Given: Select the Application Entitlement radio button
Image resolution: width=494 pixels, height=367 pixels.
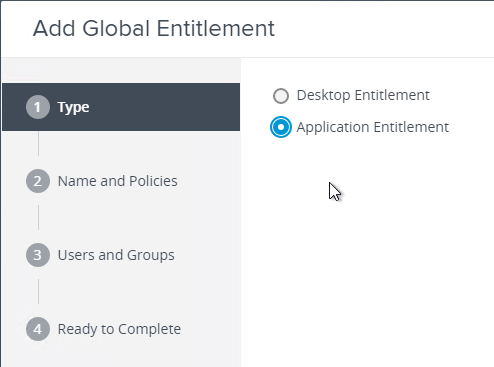Looking at the screenshot, I should click(281, 127).
